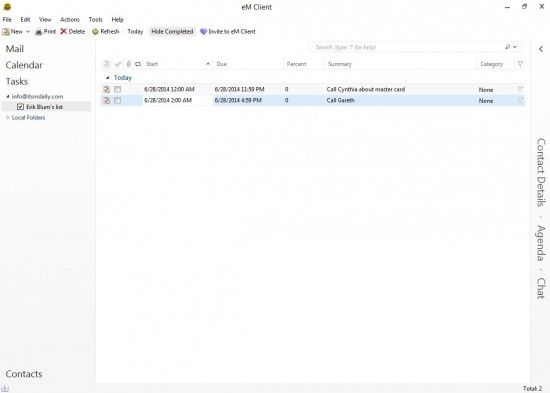Click the Print toolbar button
Image resolution: width=550 pixels, height=393 pixels.
pyautogui.click(x=46, y=32)
